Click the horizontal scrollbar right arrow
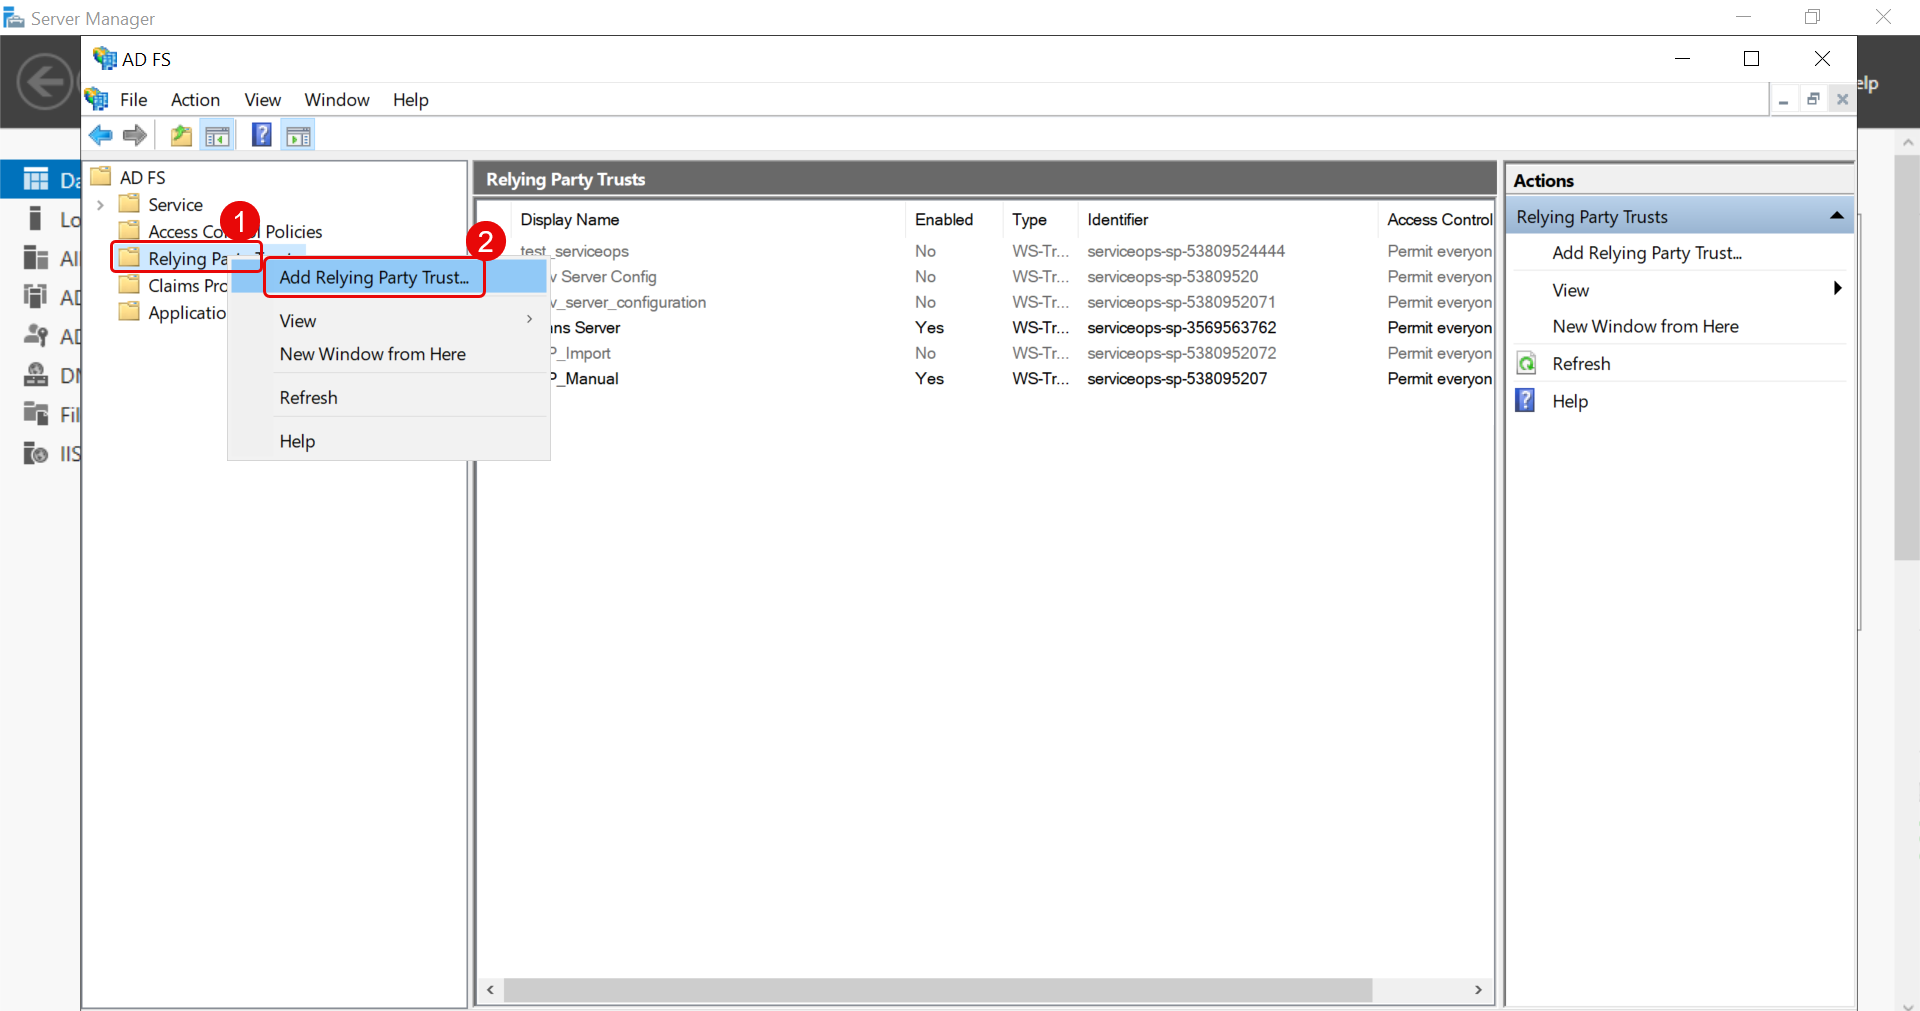The height and width of the screenshot is (1011, 1920). point(1479,990)
